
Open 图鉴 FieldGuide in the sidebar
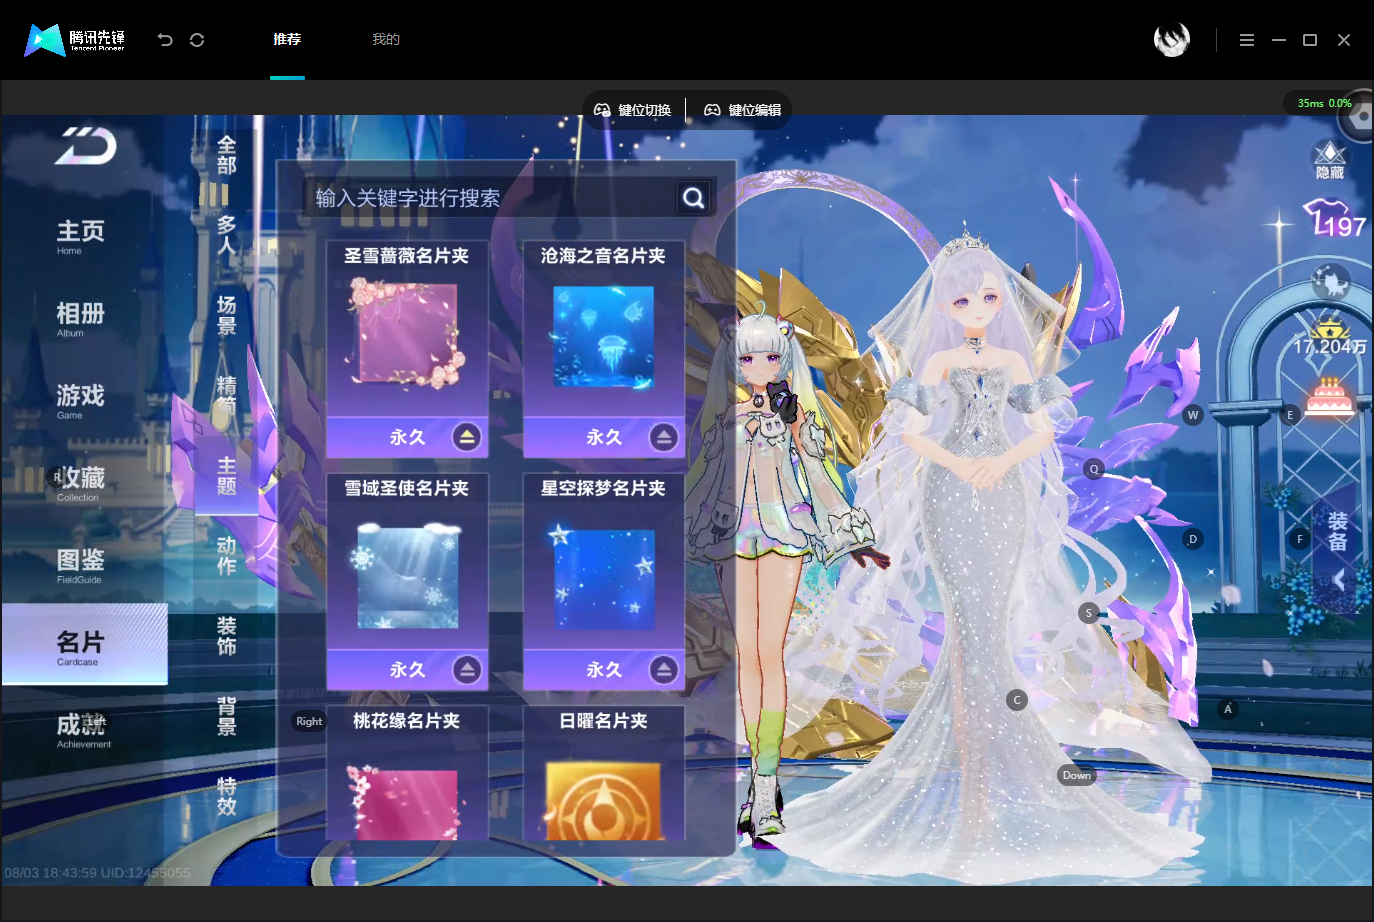[x=80, y=565]
